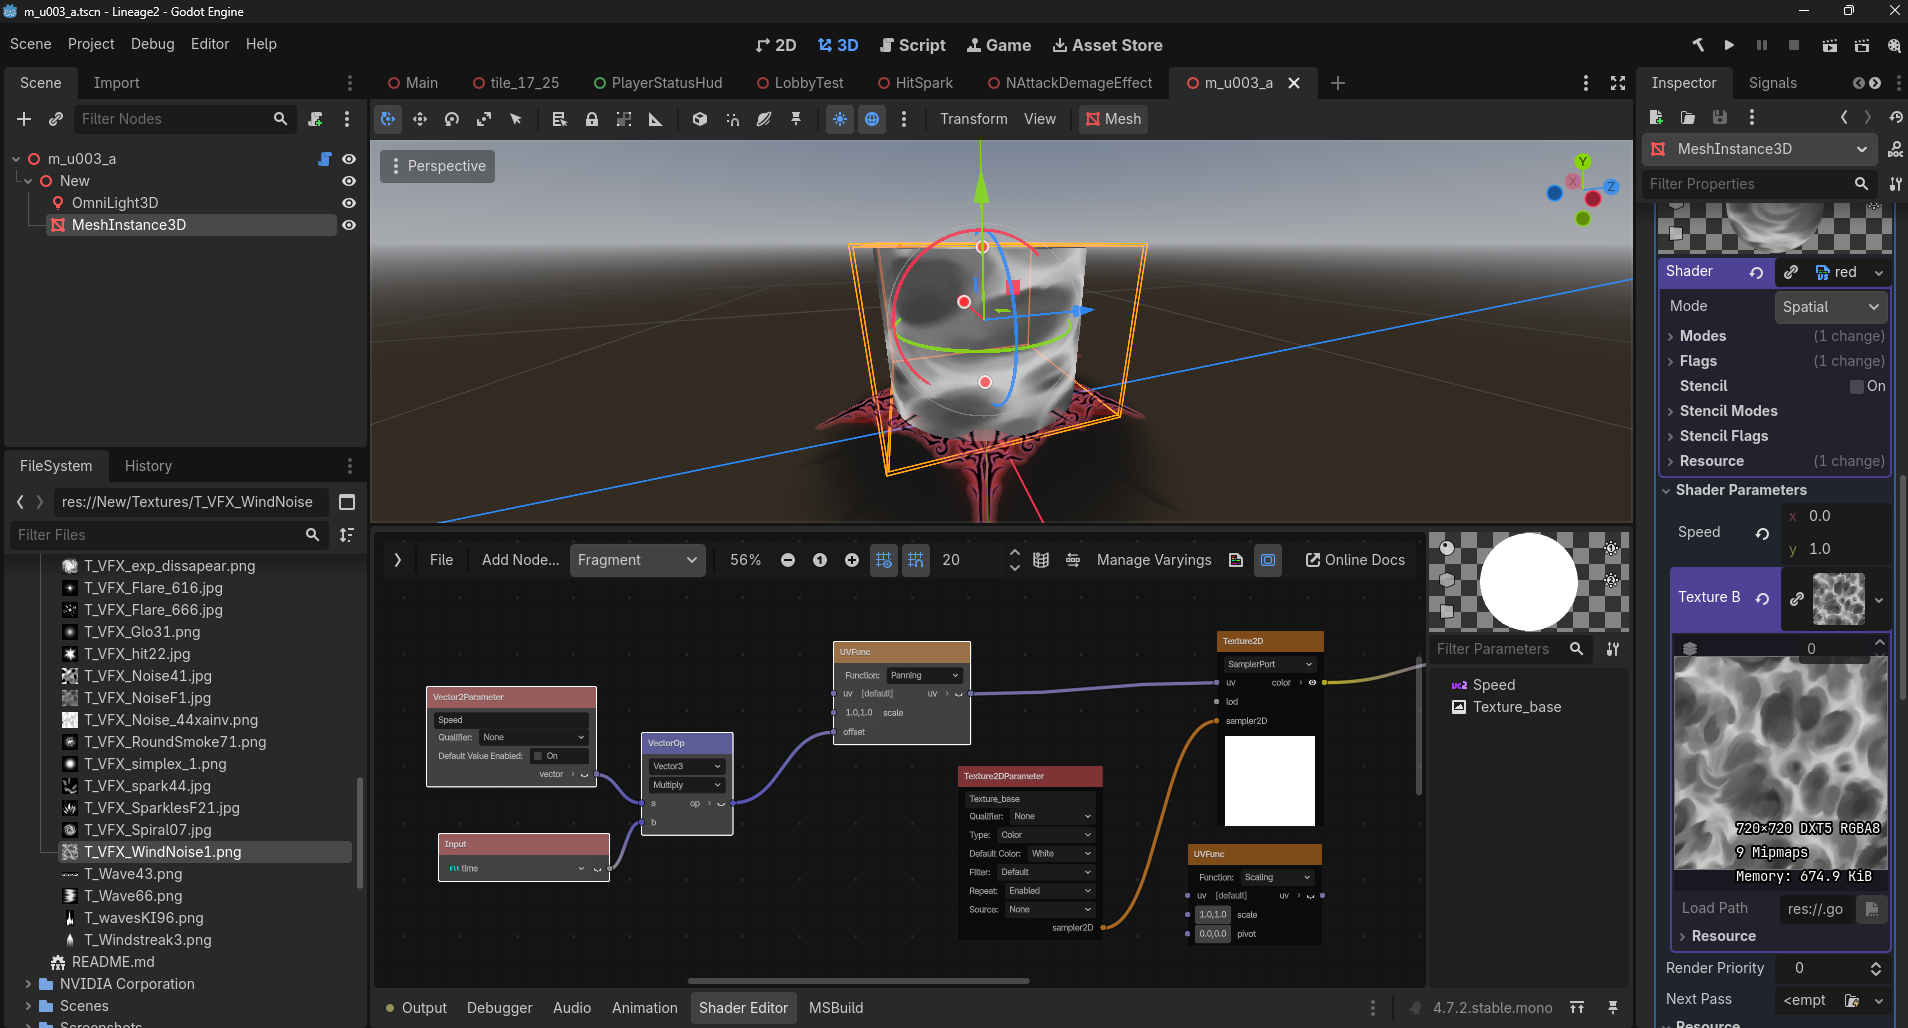Open the Debug menu

pyautogui.click(x=152, y=44)
